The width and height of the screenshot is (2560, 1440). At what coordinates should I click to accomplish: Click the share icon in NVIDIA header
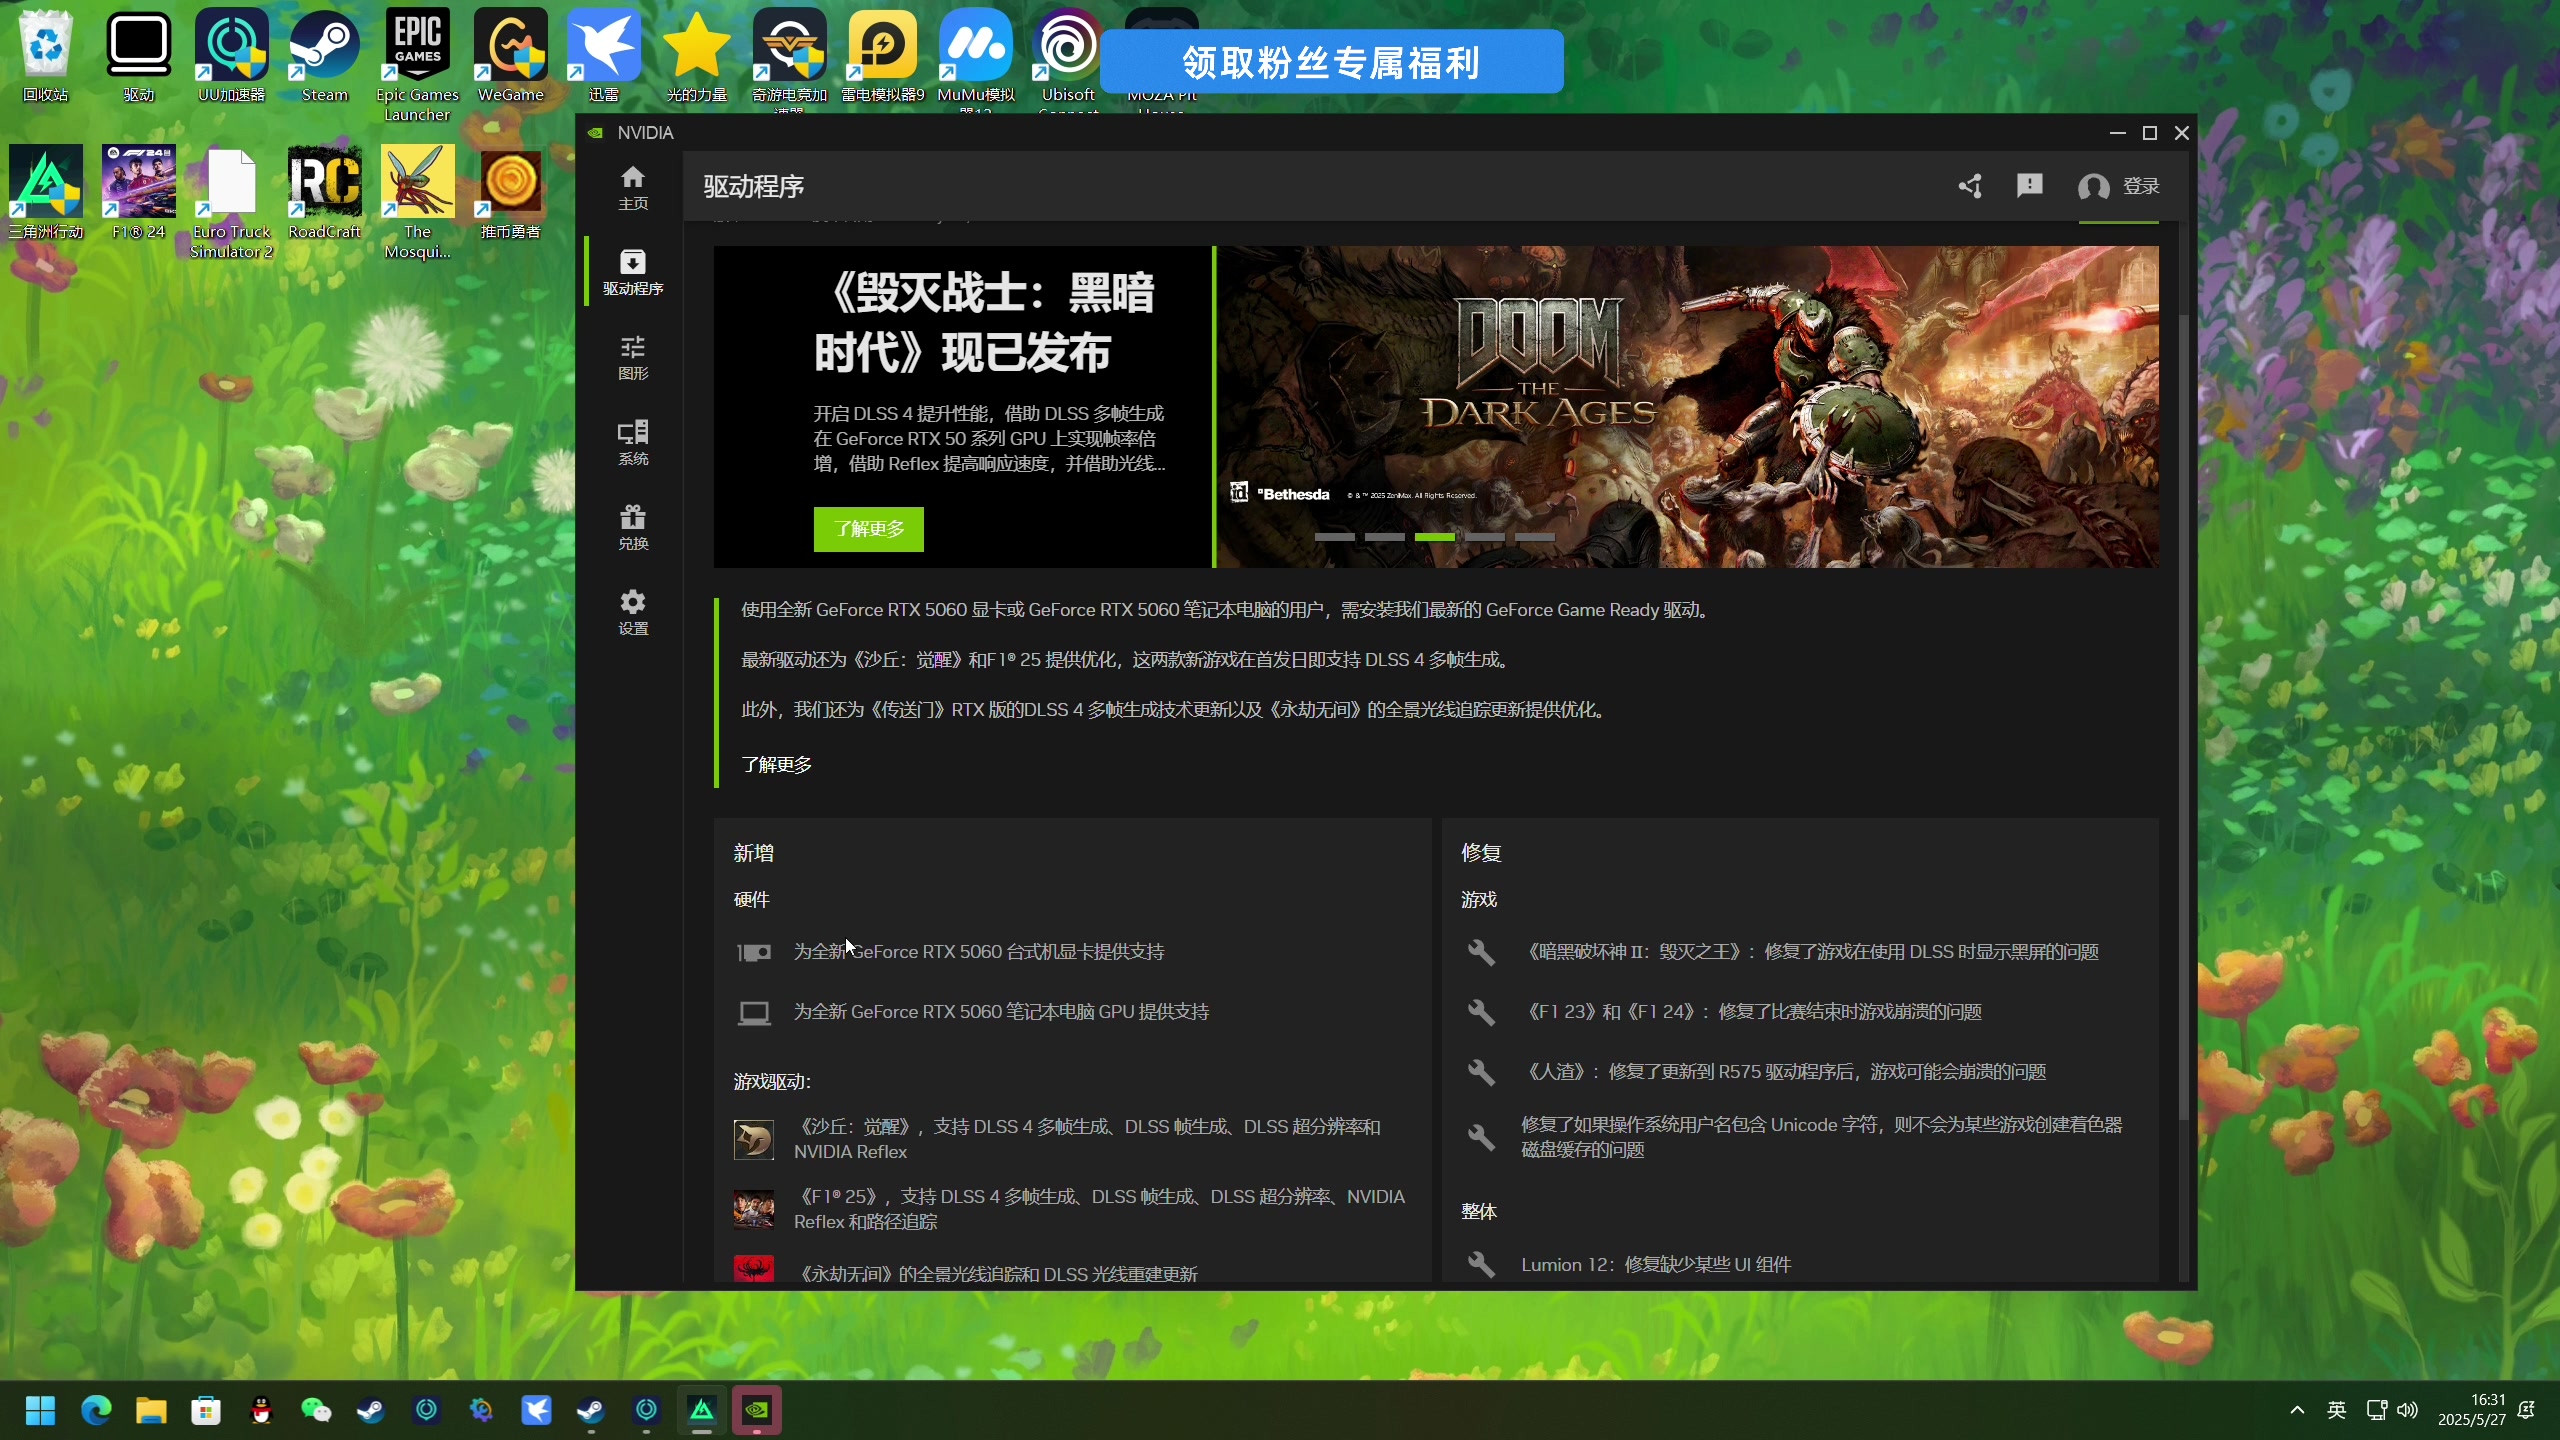1970,186
